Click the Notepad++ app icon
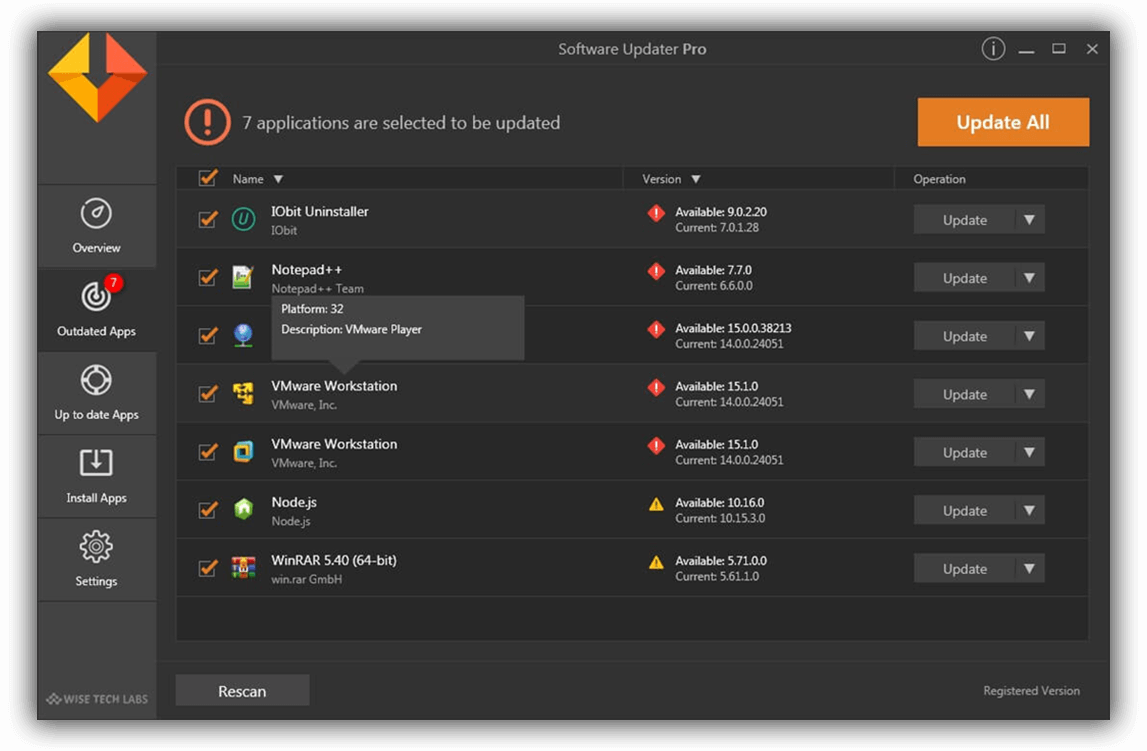Viewport: 1147px width, 751px height. 243,277
